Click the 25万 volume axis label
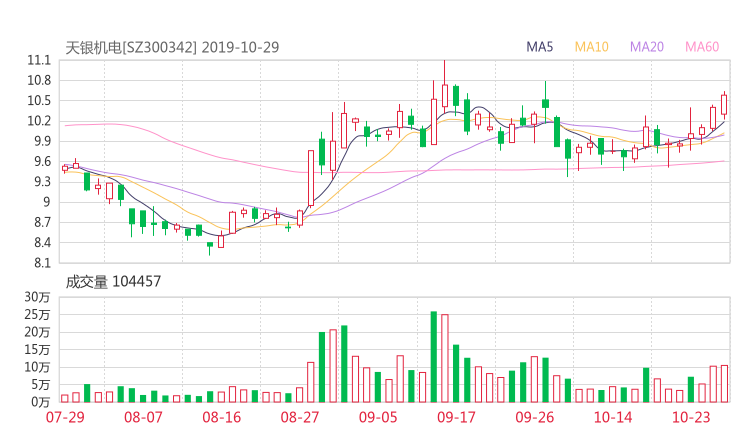Viewport: 740px width, 440px height. point(37,314)
